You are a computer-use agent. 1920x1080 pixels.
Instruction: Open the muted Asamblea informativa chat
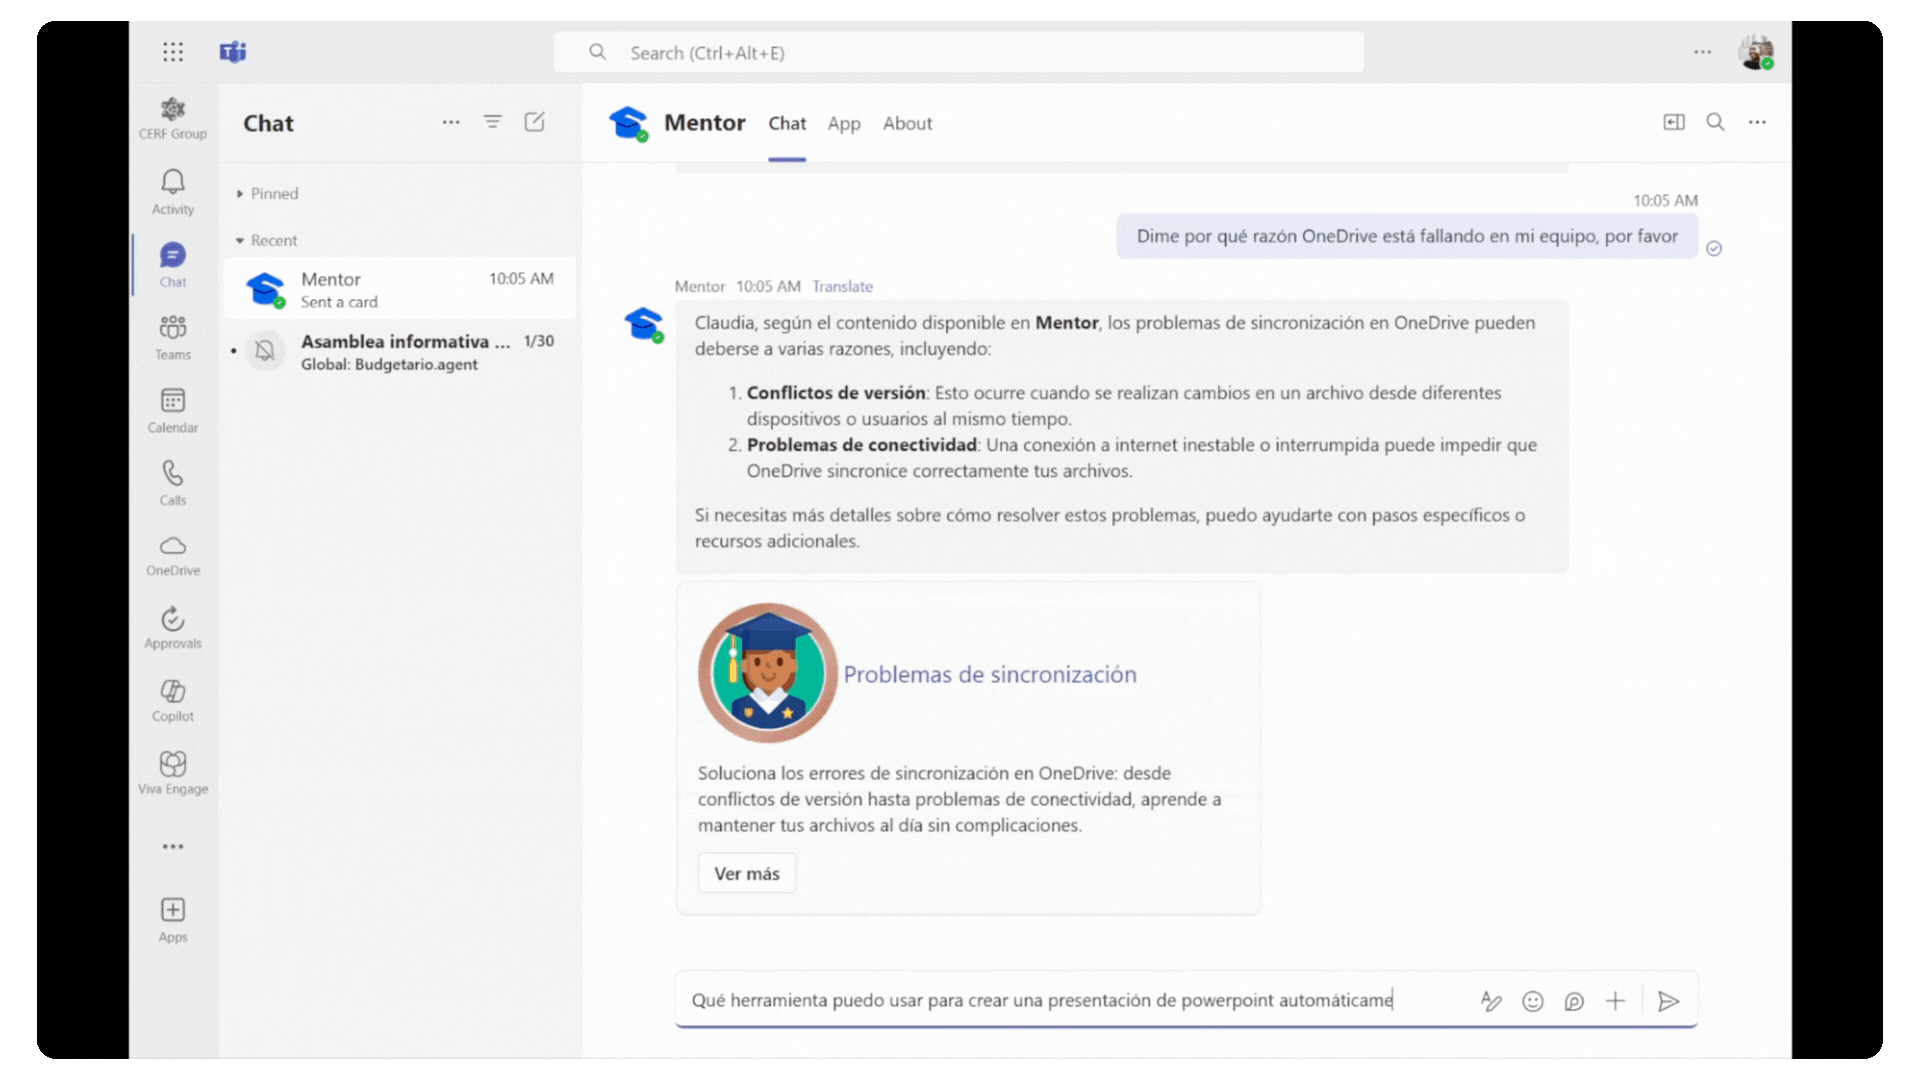pos(400,352)
